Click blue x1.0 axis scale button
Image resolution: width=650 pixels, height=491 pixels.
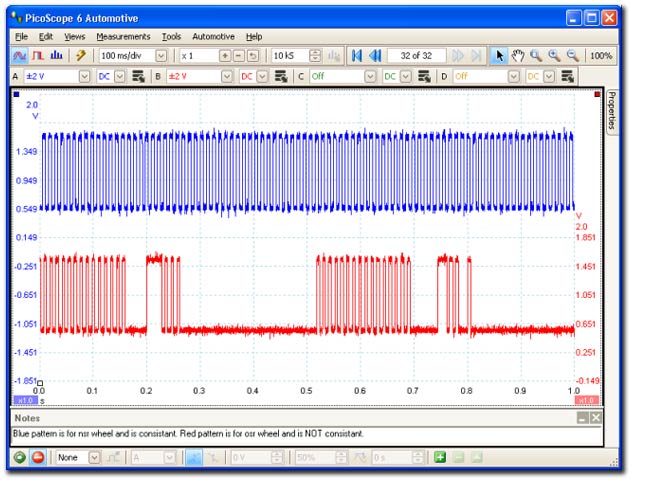click(x=26, y=400)
